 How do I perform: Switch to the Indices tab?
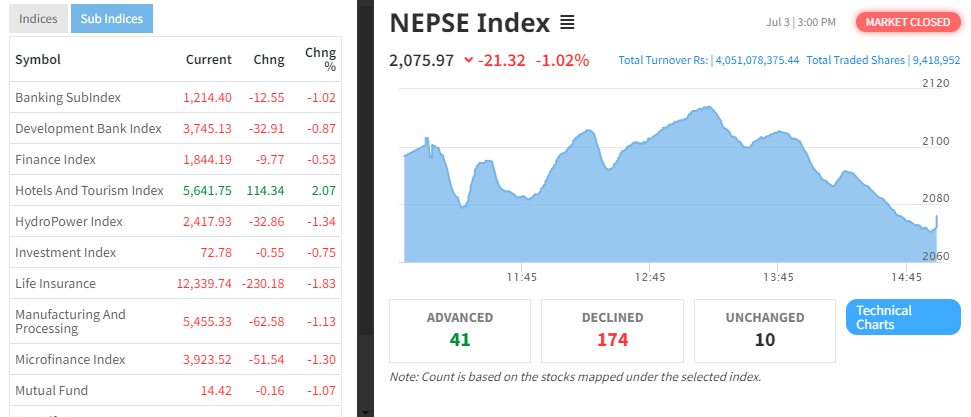39,18
